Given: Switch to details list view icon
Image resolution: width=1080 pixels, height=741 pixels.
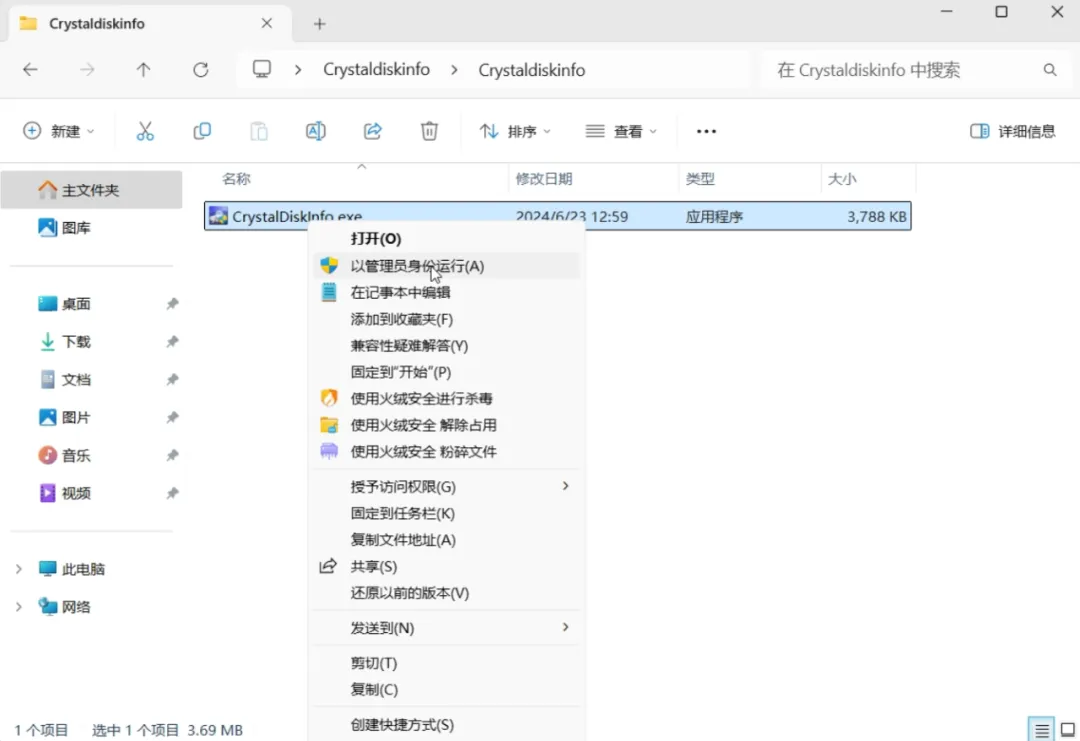Looking at the screenshot, I should tap(1041, 729).
